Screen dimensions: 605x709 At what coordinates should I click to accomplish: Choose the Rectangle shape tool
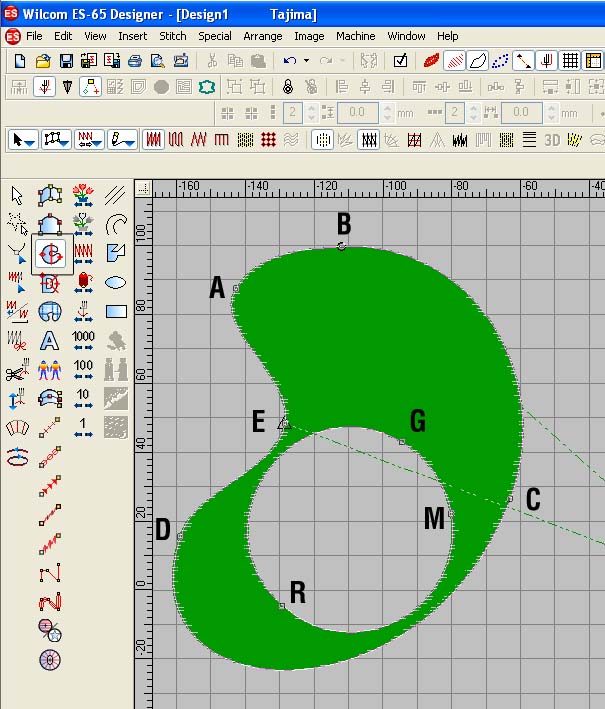[x=115, y=311]
